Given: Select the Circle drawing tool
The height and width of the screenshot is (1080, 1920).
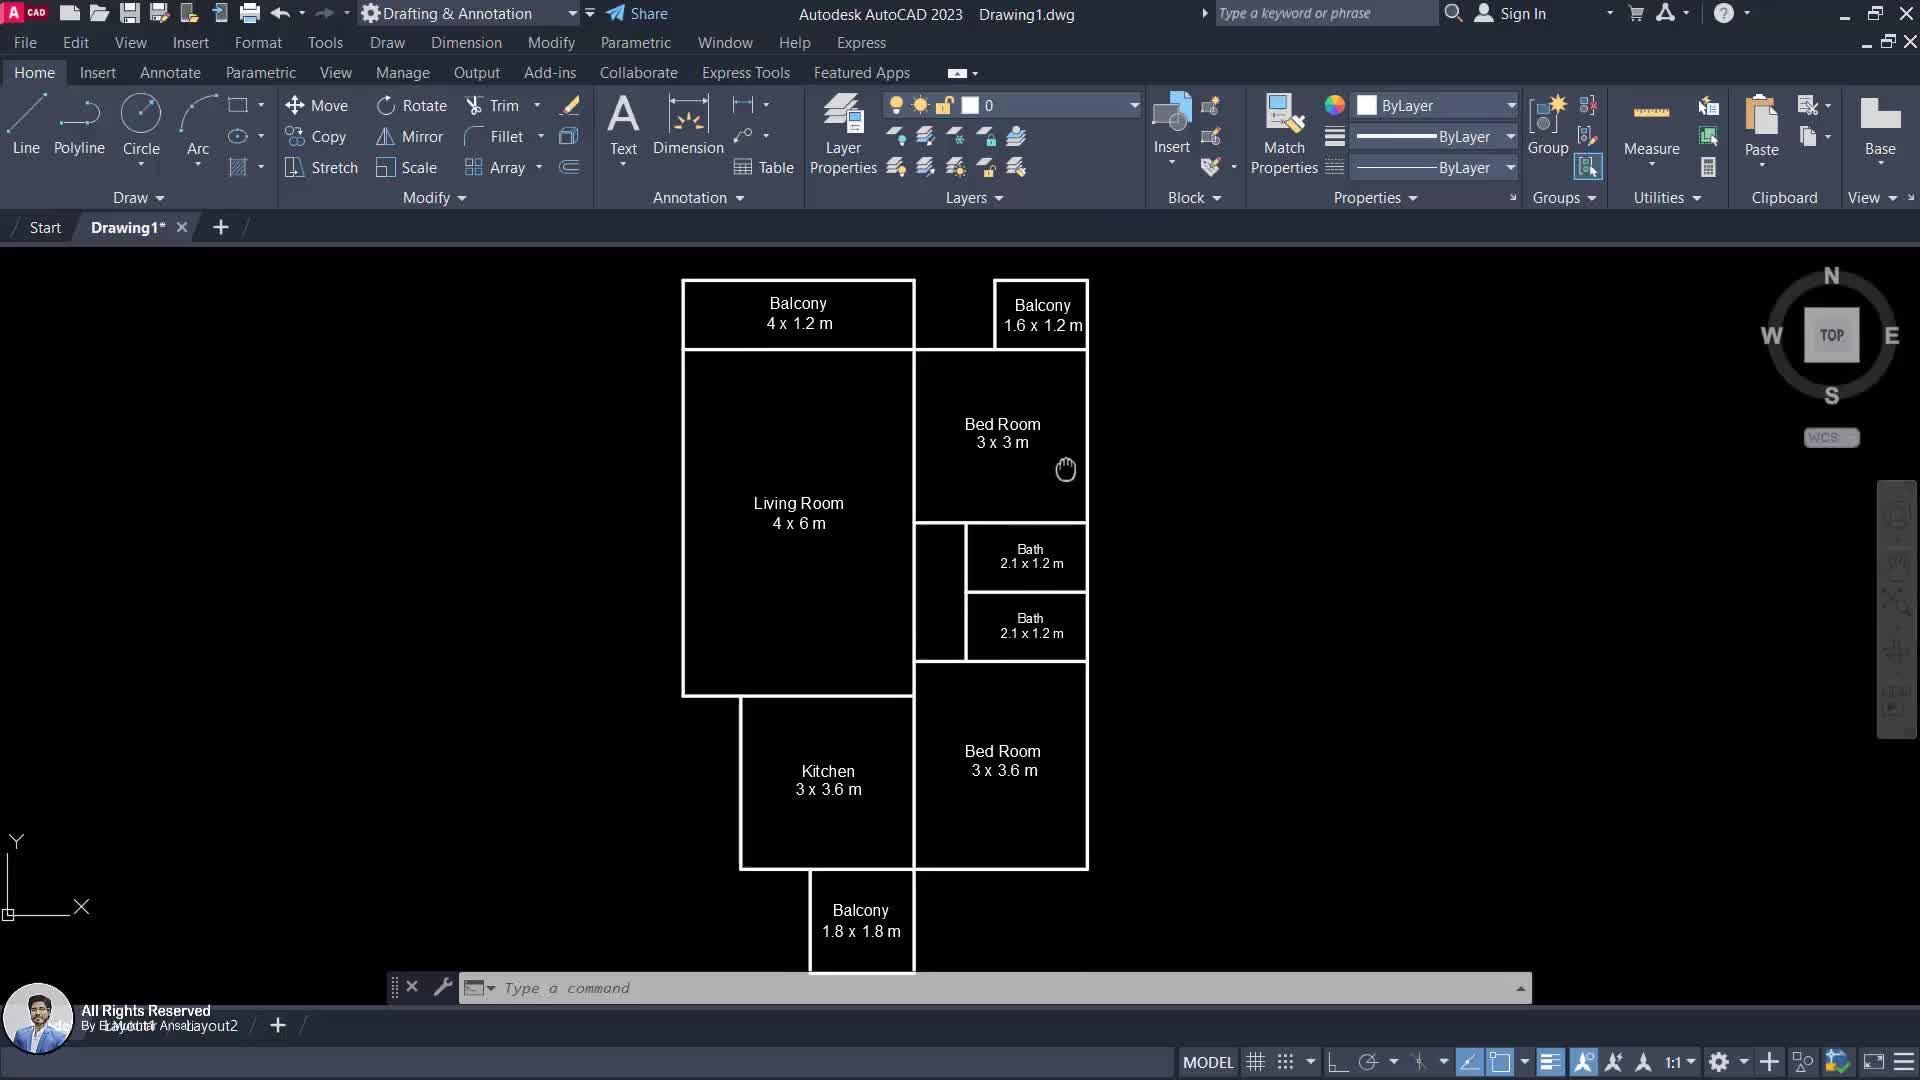Looking at the screenshot, I should click(x=141, y=124).
